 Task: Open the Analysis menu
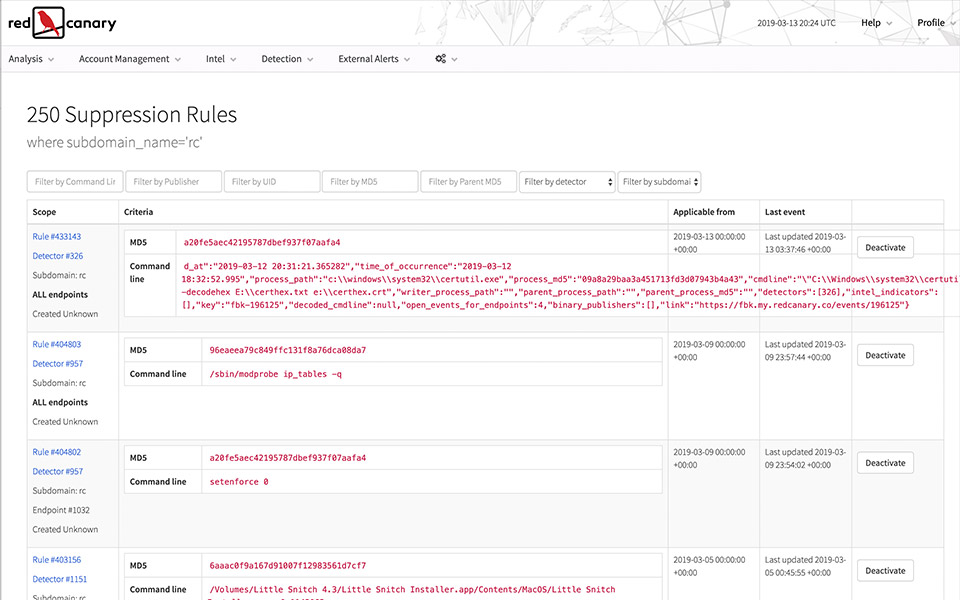pos(31,59)
